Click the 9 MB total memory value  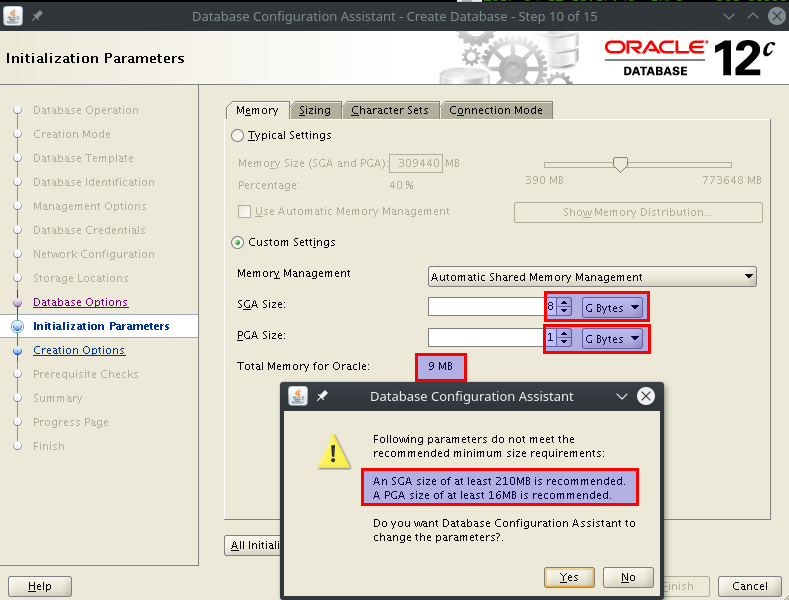[x=441, y=366]
